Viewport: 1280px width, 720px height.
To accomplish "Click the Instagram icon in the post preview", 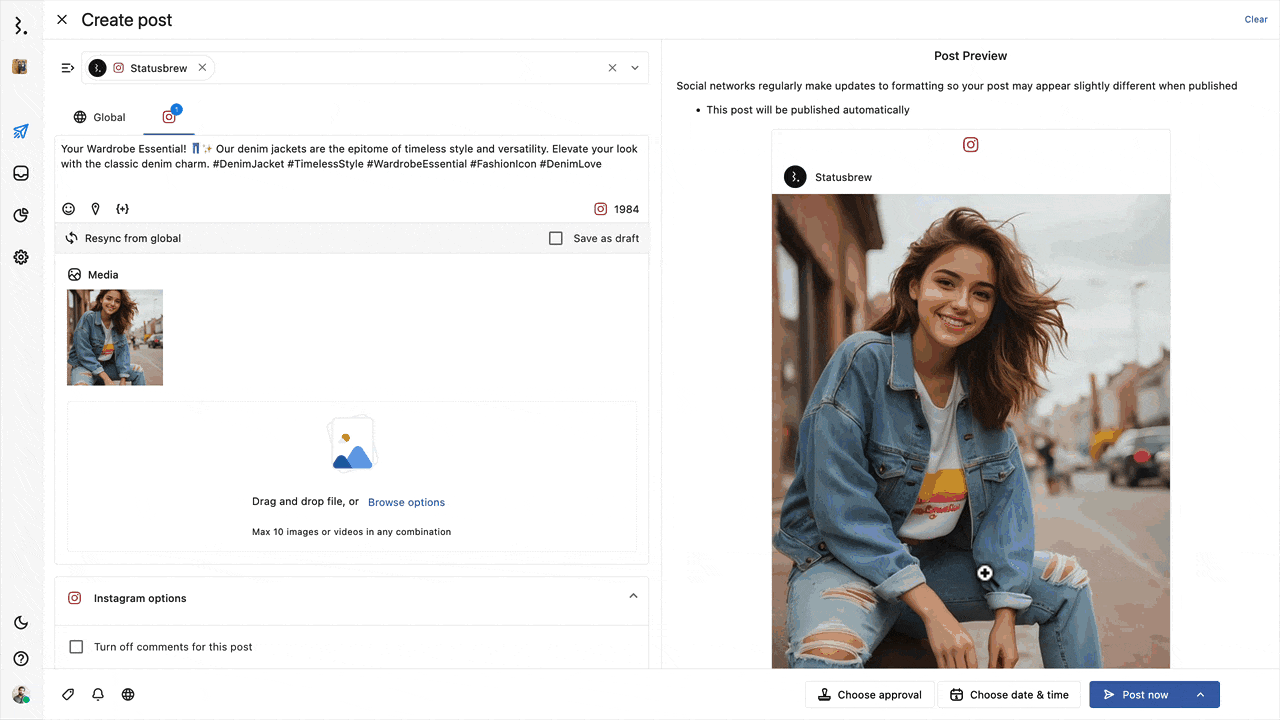I will 970,144.
